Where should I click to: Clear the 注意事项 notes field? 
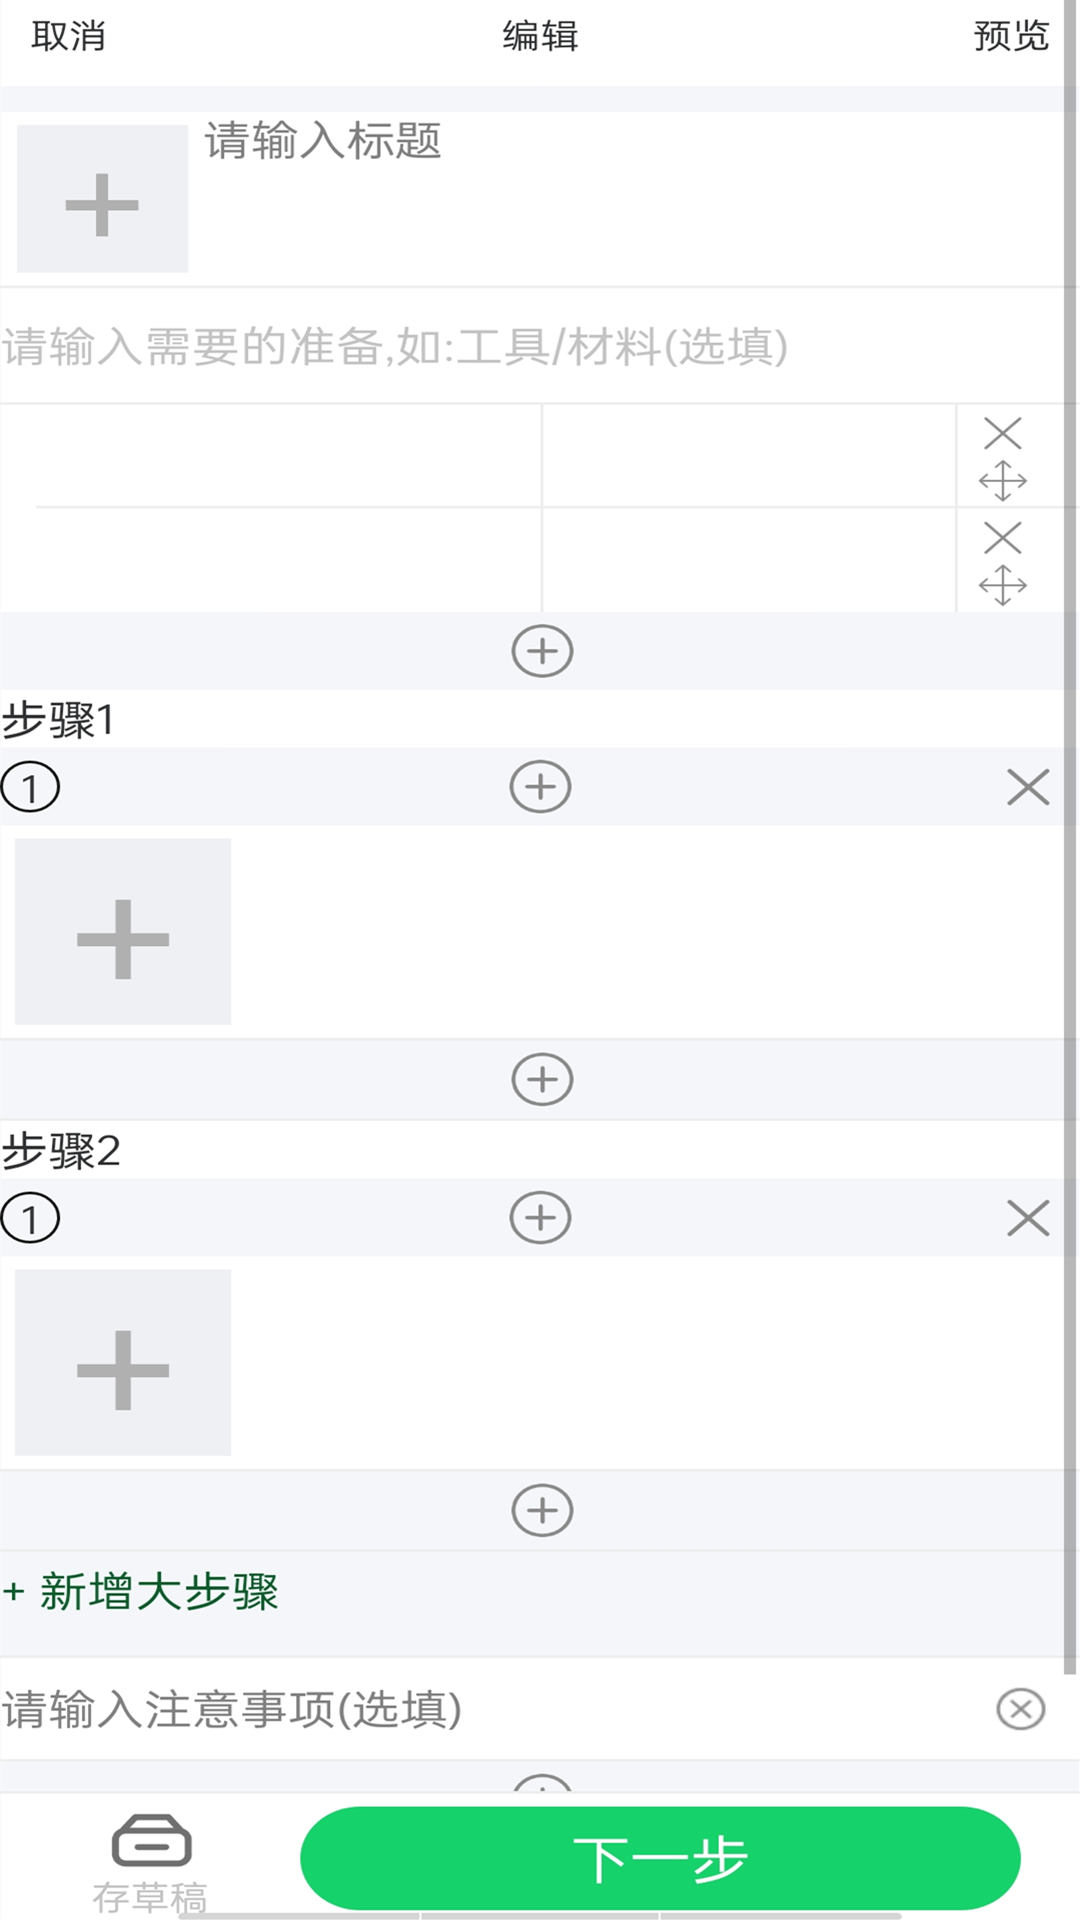pyautogui.click(x=1021, y=1709)
